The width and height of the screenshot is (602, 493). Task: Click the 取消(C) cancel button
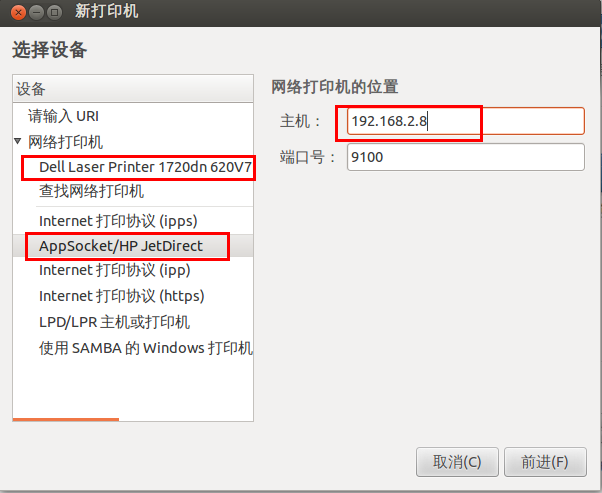coord(457,462)
